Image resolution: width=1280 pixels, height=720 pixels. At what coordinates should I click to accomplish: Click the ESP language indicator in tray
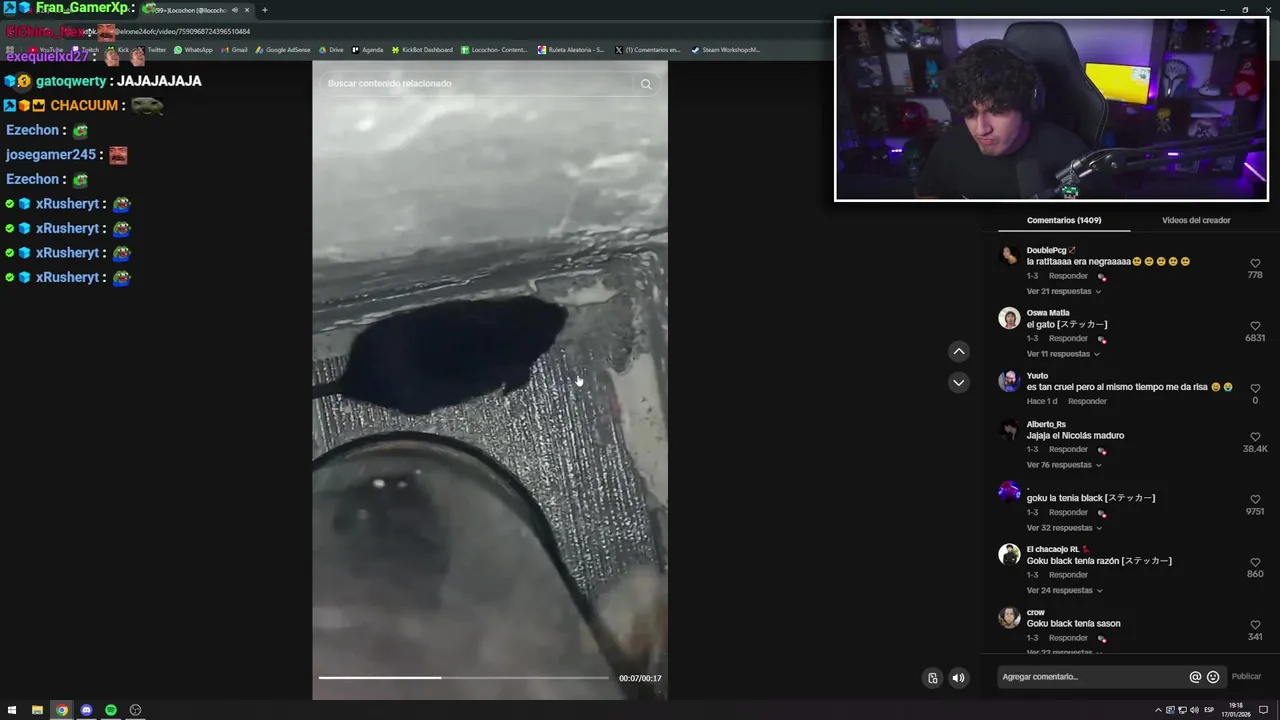point(1209,710)
